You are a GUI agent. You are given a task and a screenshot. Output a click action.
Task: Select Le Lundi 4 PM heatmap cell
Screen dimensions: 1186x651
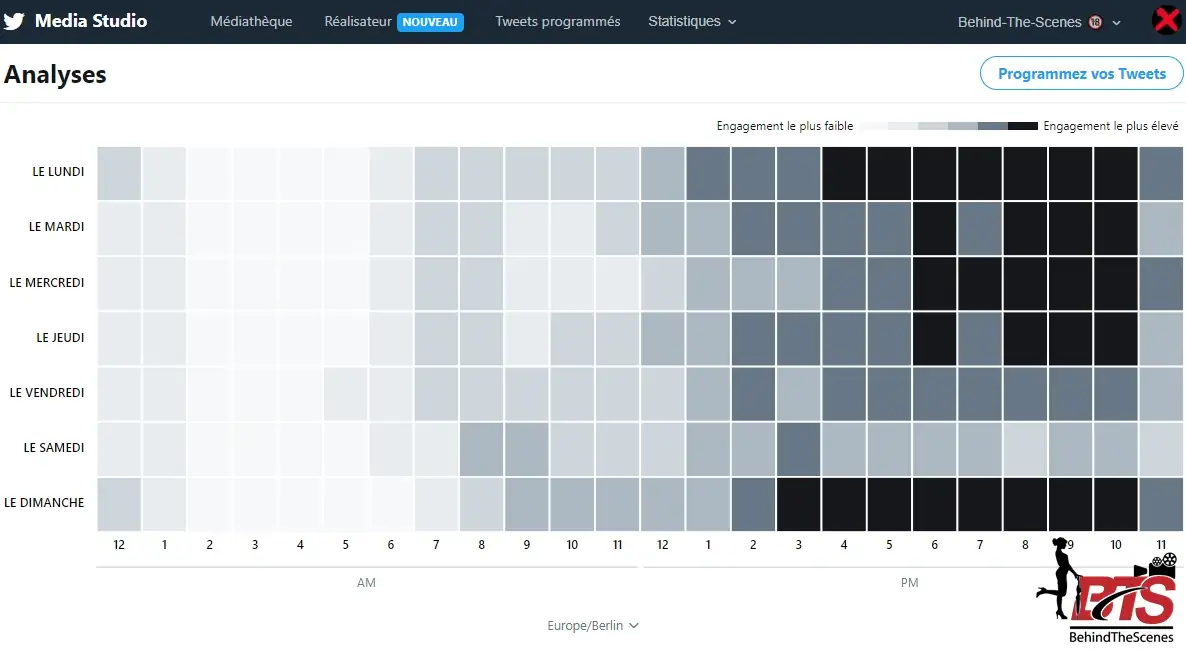843,172
